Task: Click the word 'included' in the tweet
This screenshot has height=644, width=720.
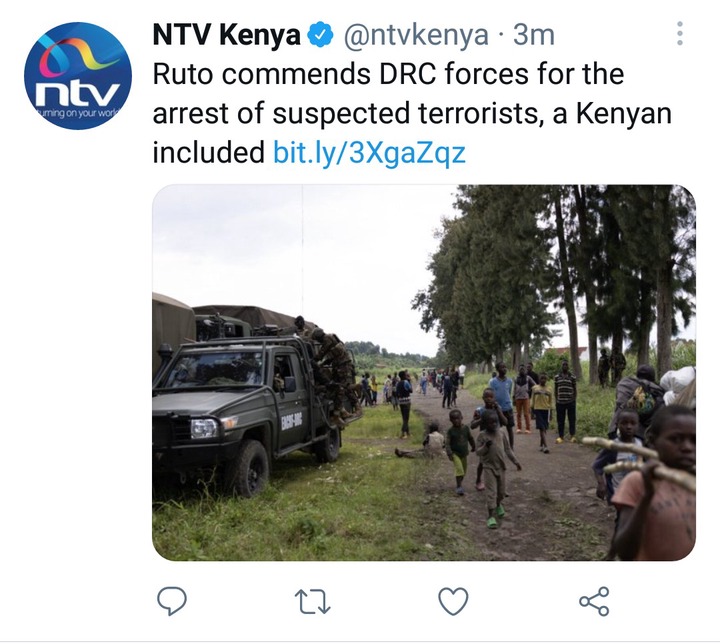Action: (208, 153)
